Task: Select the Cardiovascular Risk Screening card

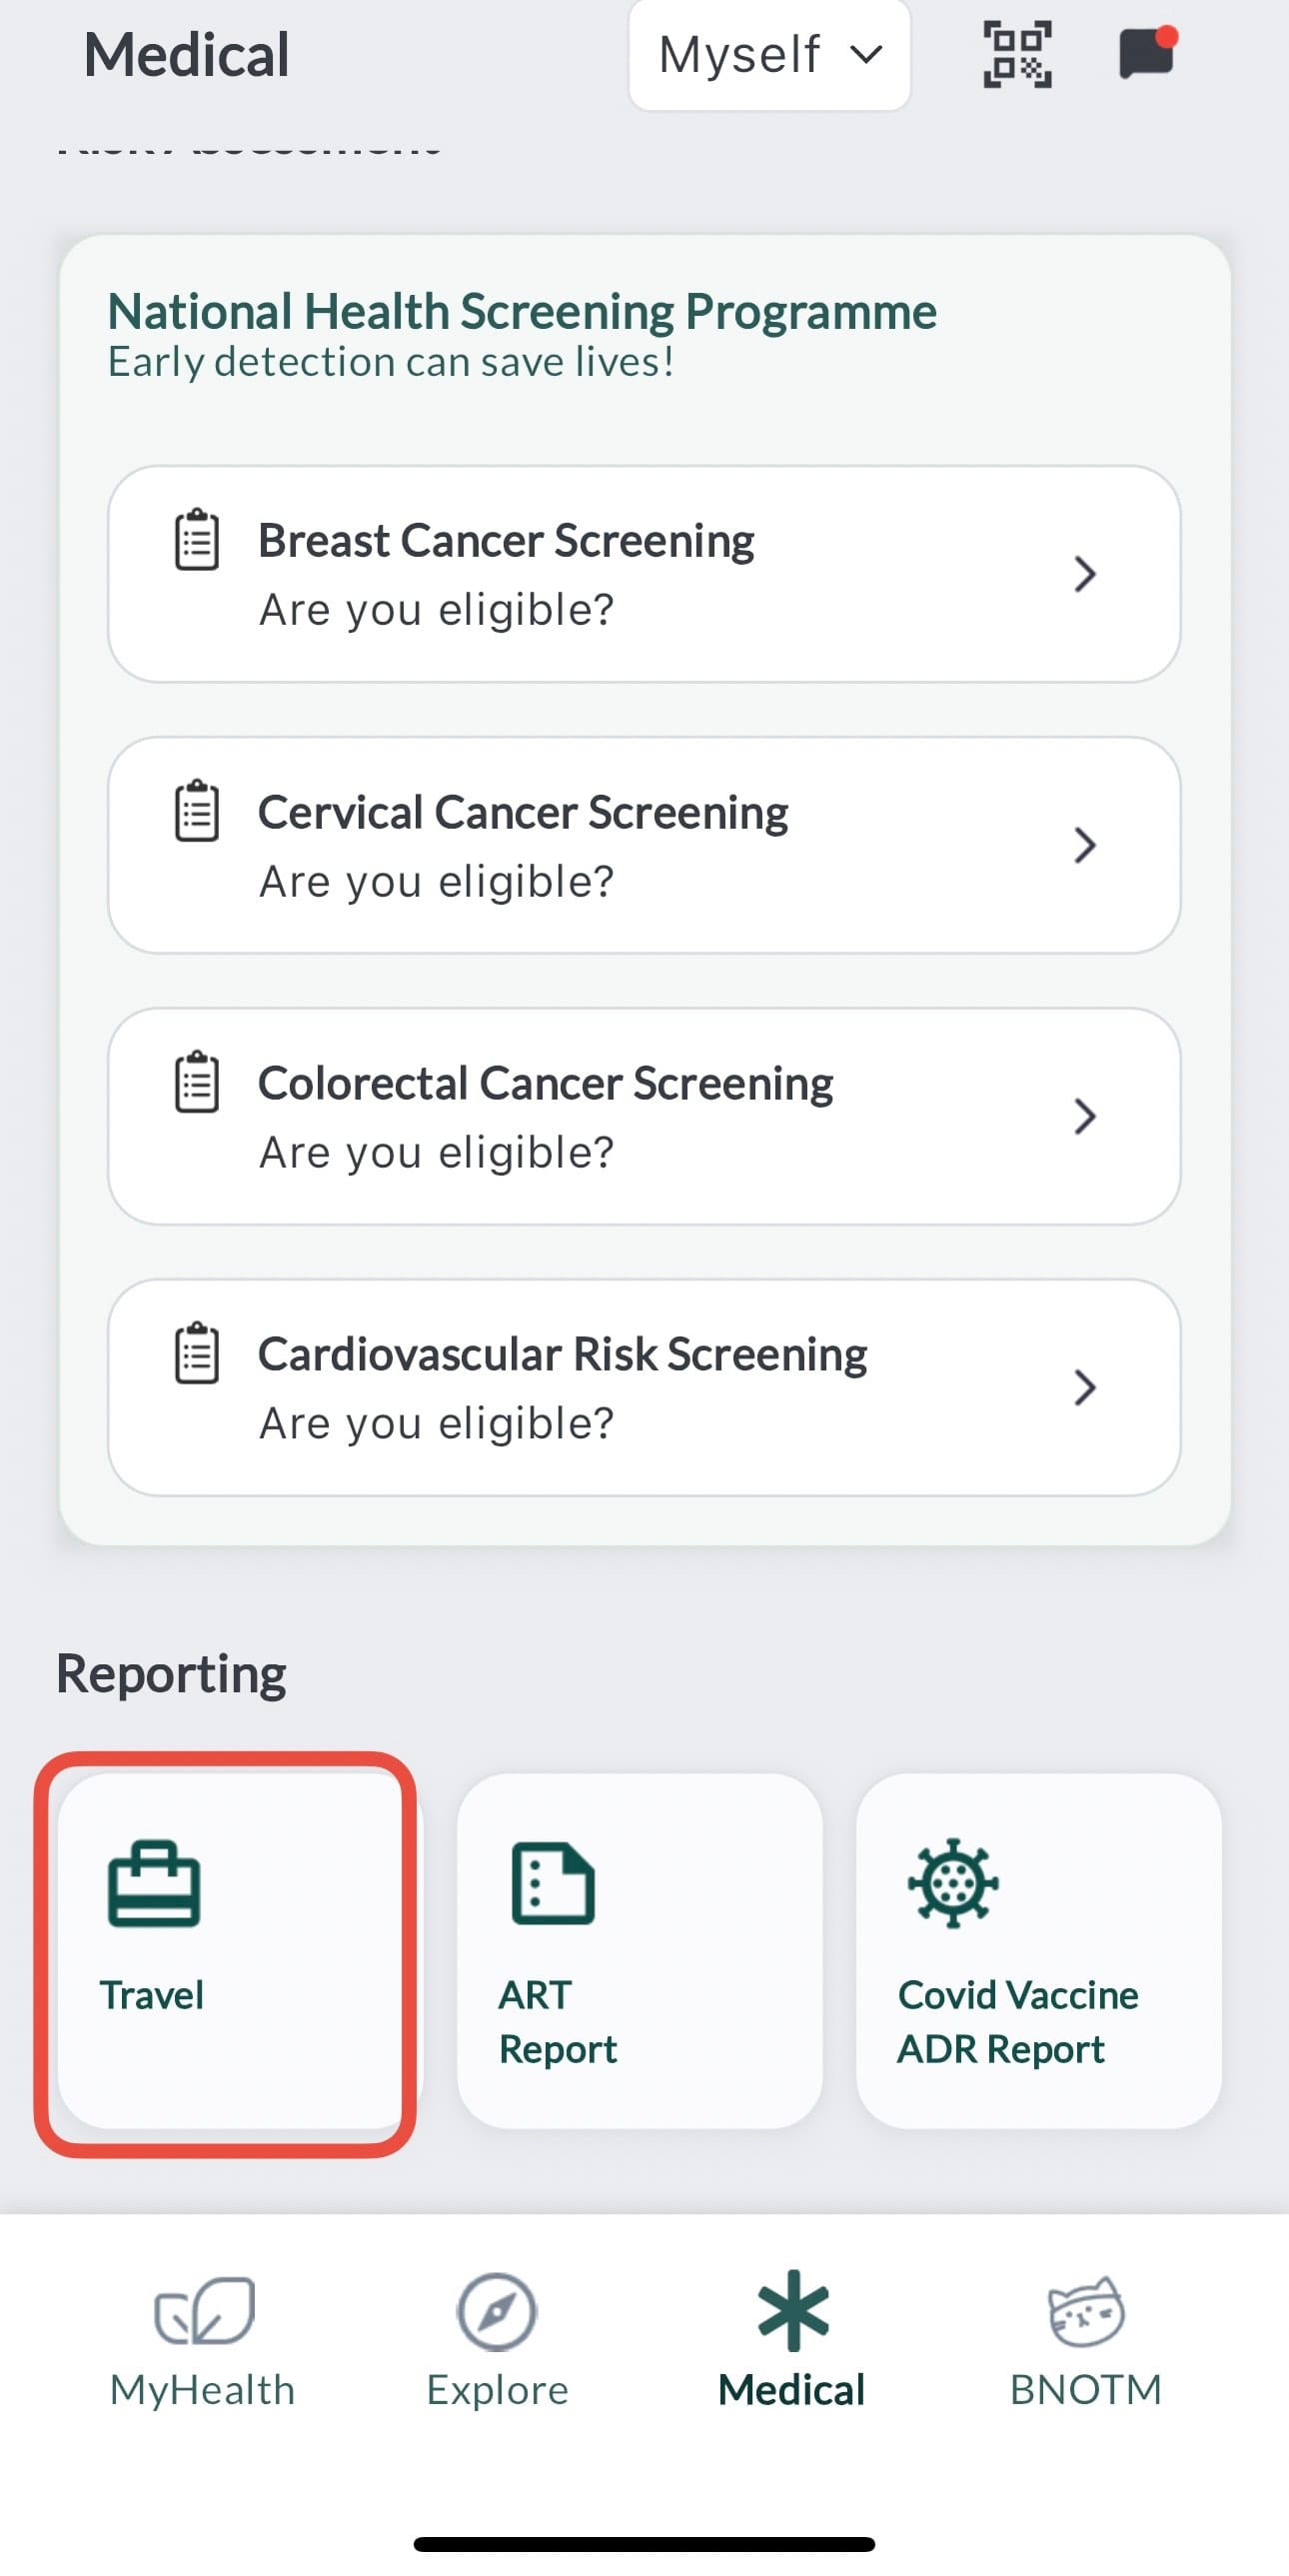Action: click(x=644, y=1387)
